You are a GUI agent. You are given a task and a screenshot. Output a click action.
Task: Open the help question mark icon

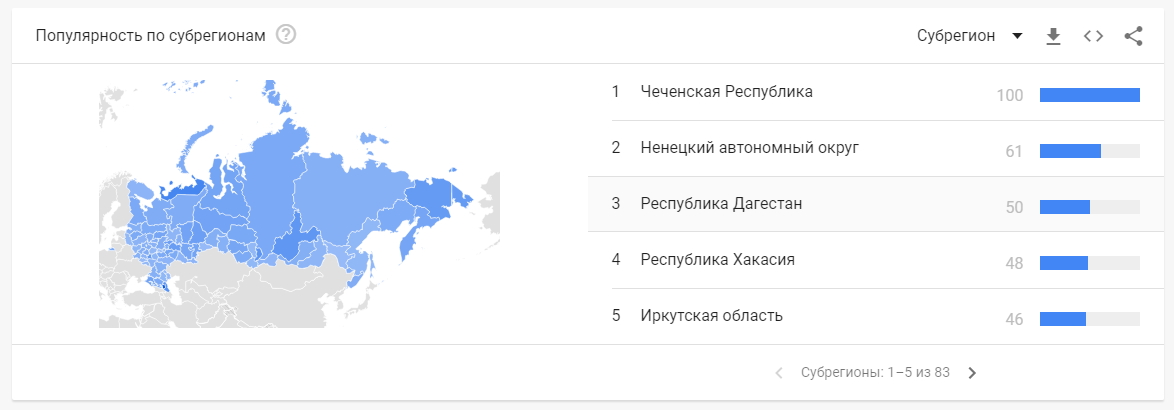pyautogui.click(x=286, y=35)
